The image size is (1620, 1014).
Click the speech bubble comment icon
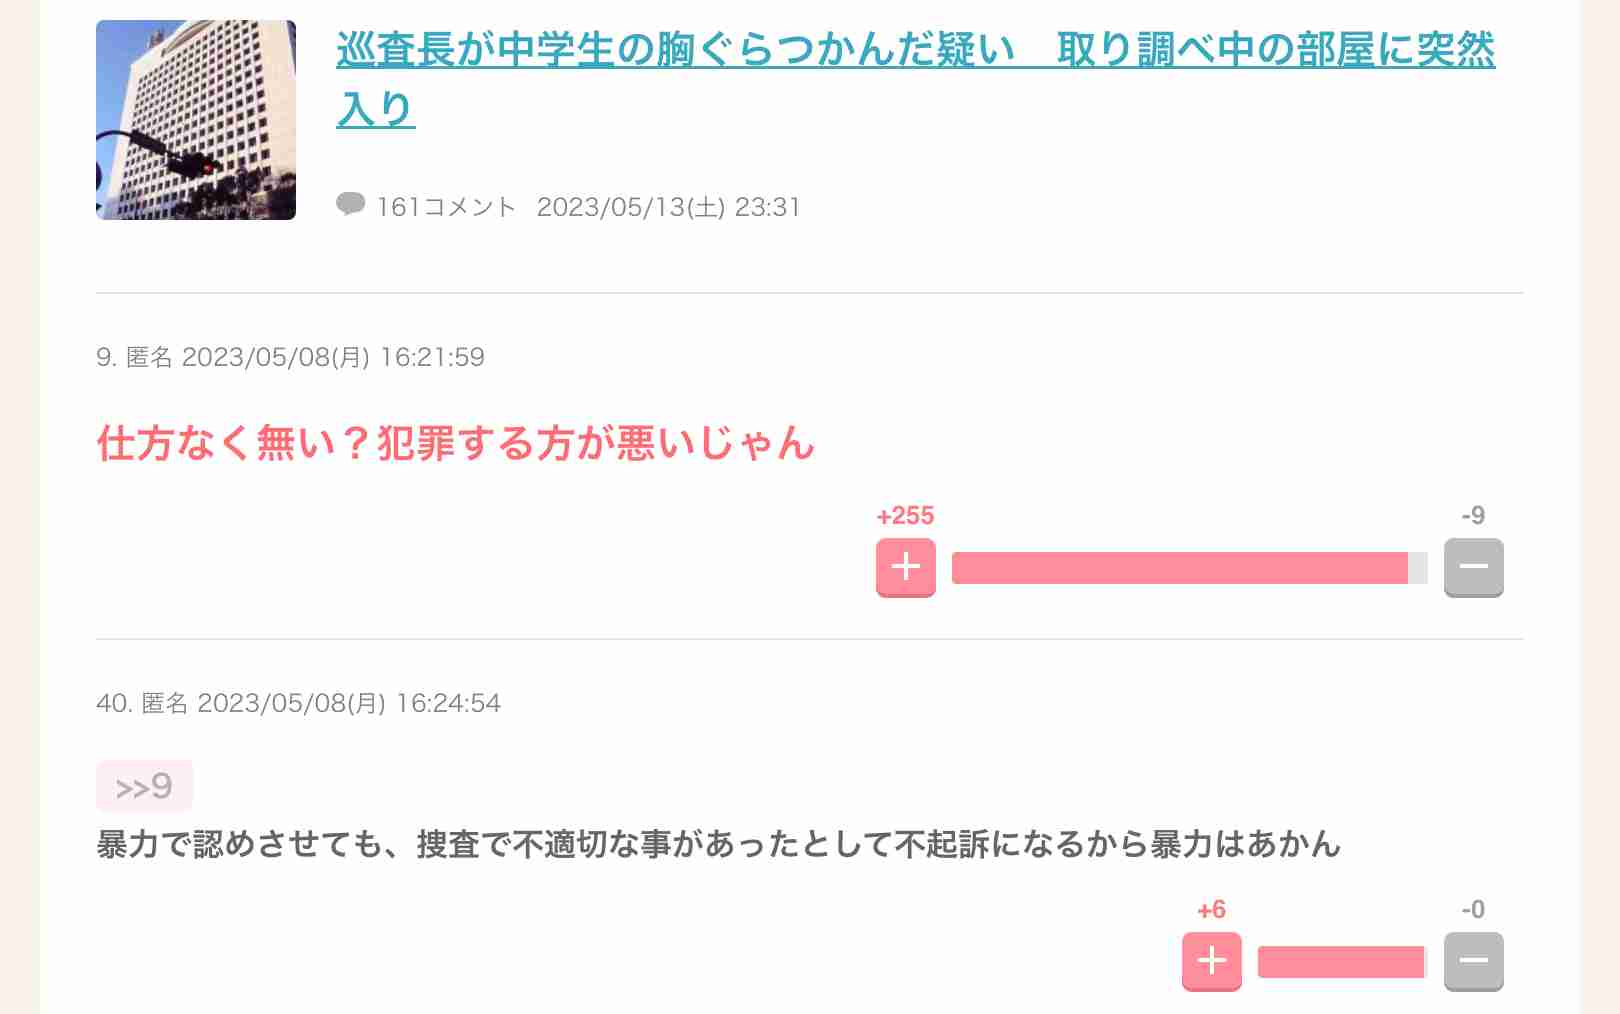(350, 206)
